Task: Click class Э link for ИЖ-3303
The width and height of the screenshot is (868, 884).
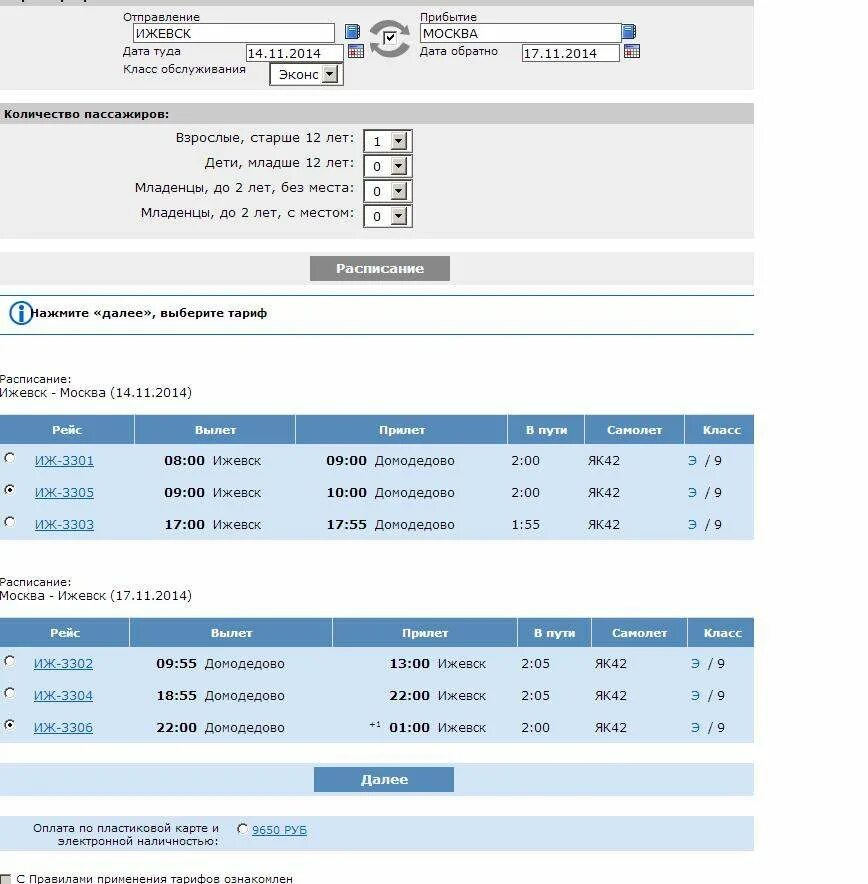Action: 692,525
